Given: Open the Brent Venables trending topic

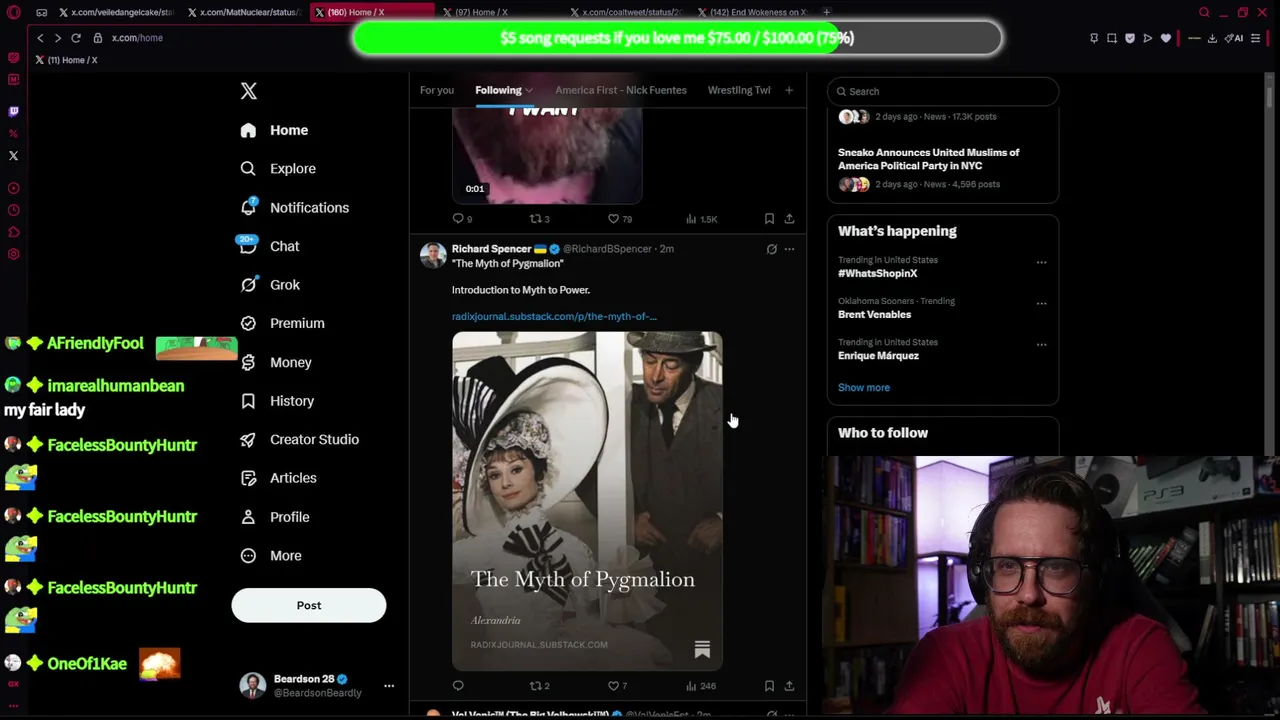Looking at the screenshot, I should coord(875,314).
